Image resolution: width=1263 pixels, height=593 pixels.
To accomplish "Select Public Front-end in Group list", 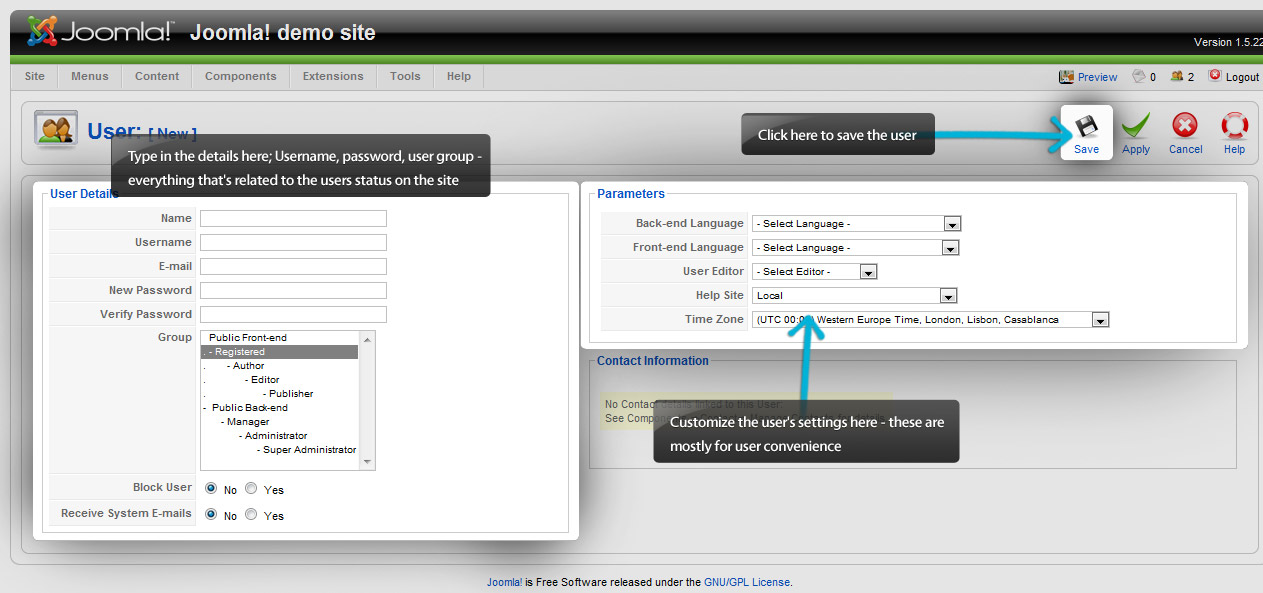I will [x=279, y=338].
